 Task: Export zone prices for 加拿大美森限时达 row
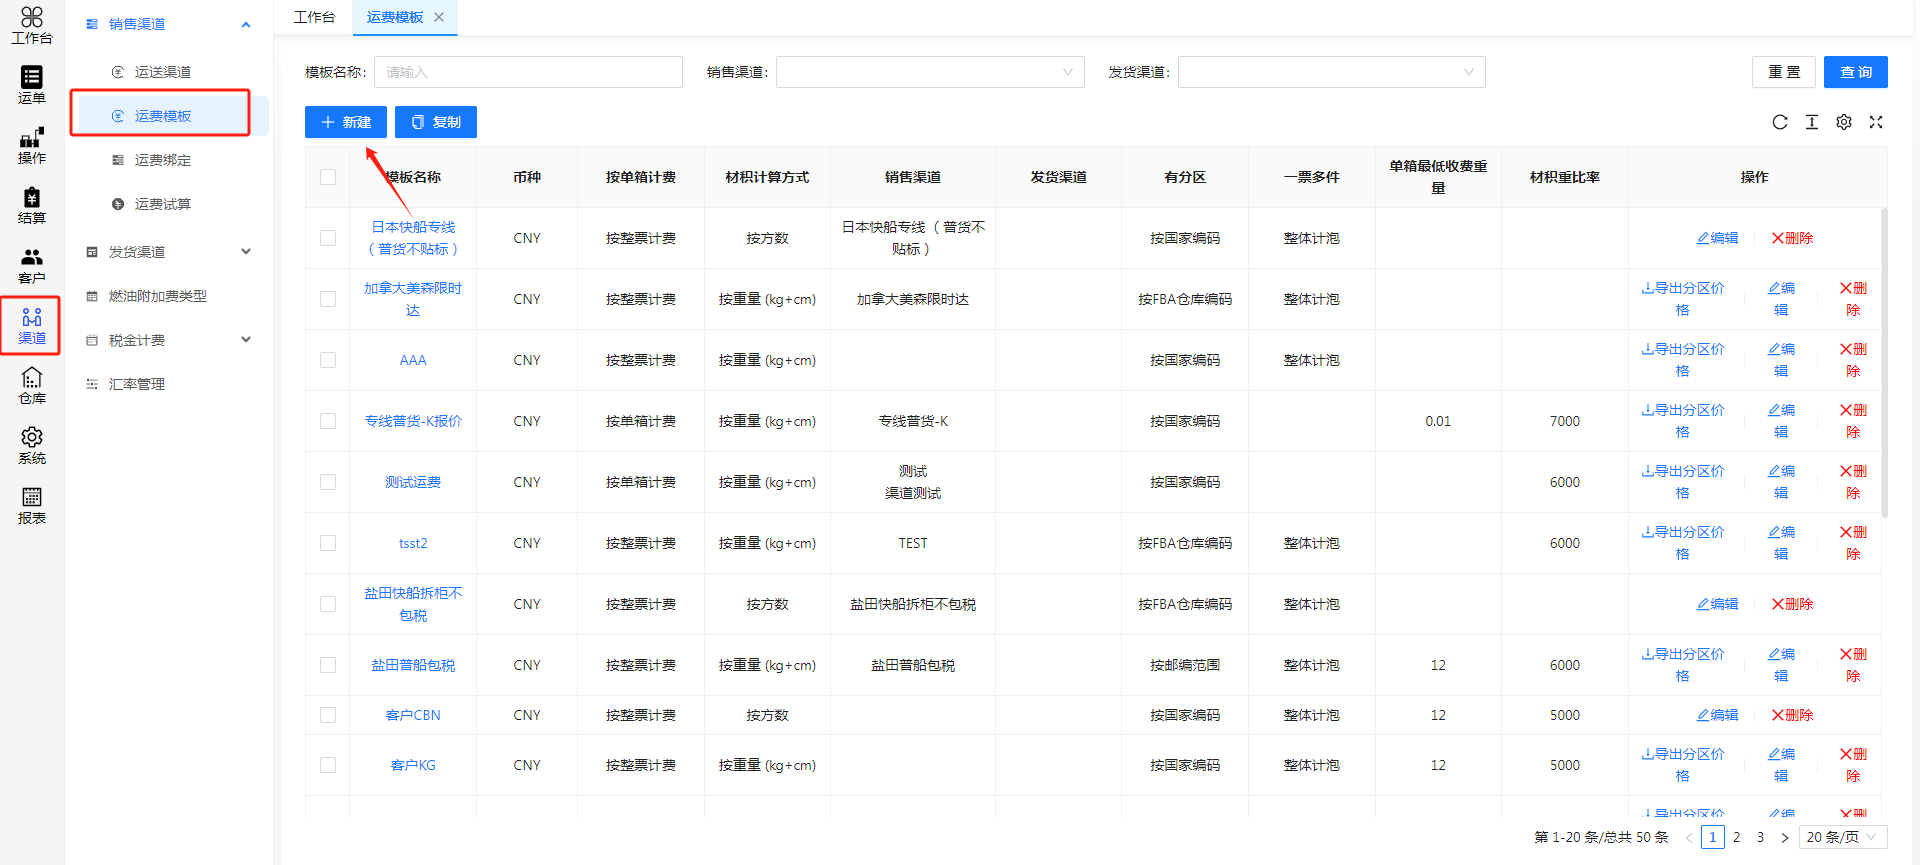(1683, 299)
